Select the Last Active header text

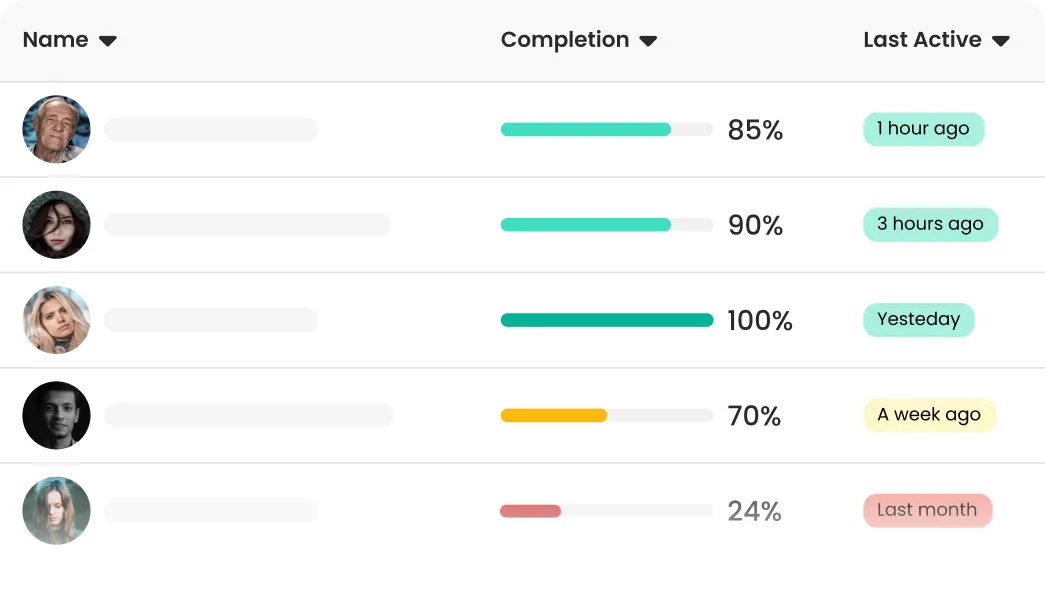pos(922,40)
